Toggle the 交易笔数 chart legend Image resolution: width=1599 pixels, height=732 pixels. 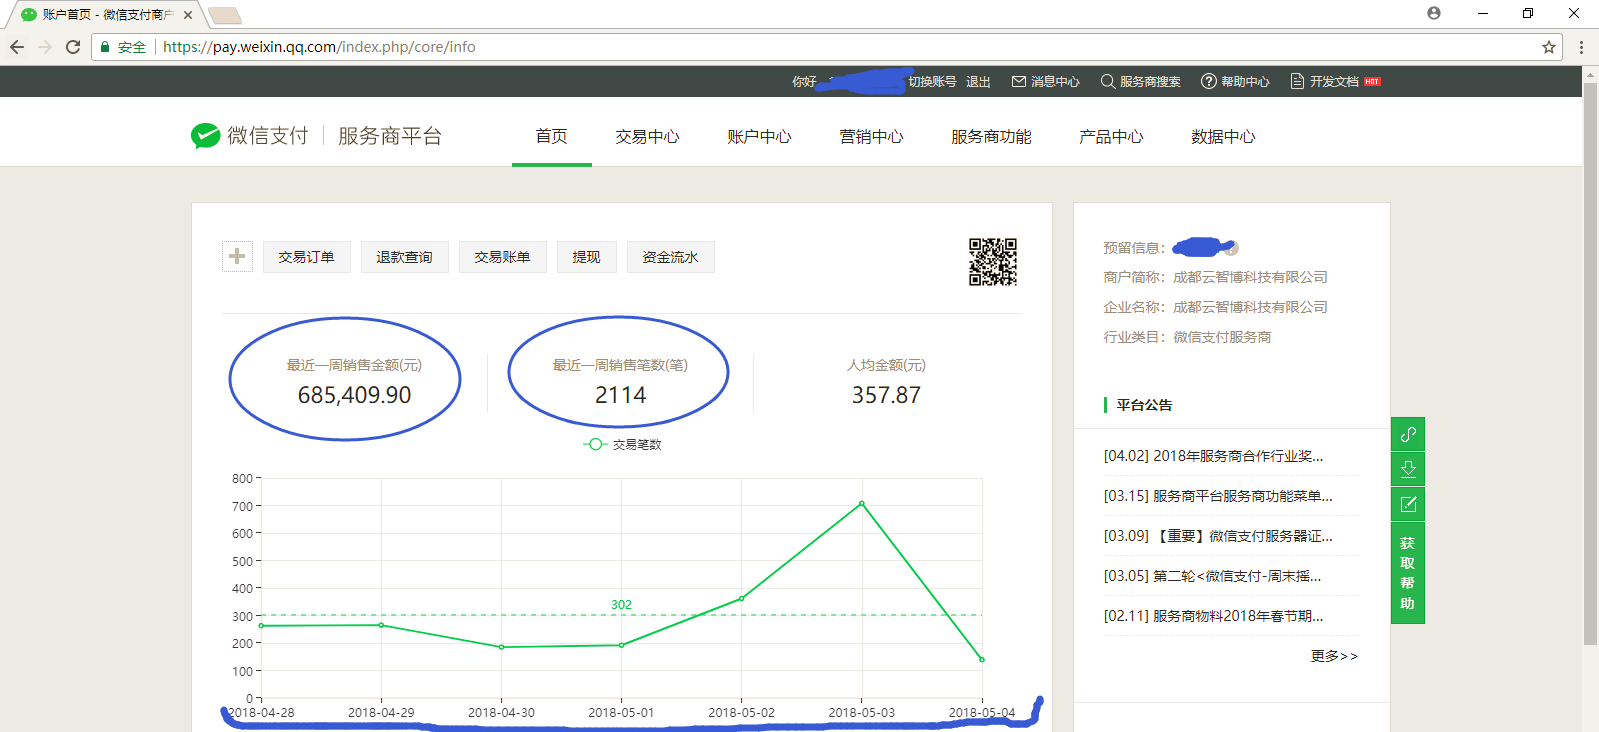point(622,445)
